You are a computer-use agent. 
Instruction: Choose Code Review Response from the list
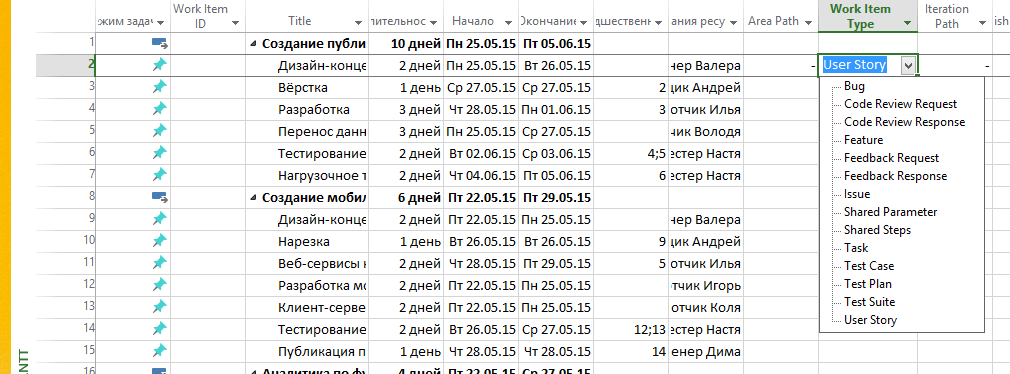pyautogui.click(x=904, y=122)
